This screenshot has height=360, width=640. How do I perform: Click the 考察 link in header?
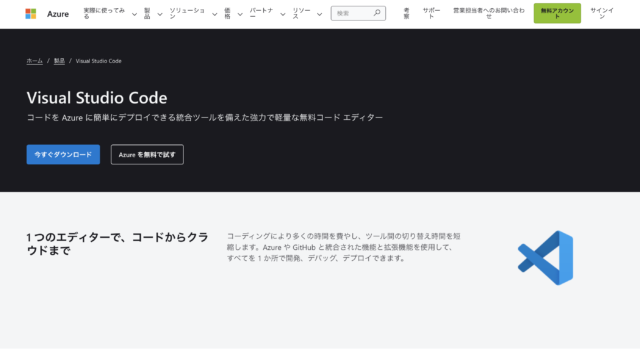(406, 13)
